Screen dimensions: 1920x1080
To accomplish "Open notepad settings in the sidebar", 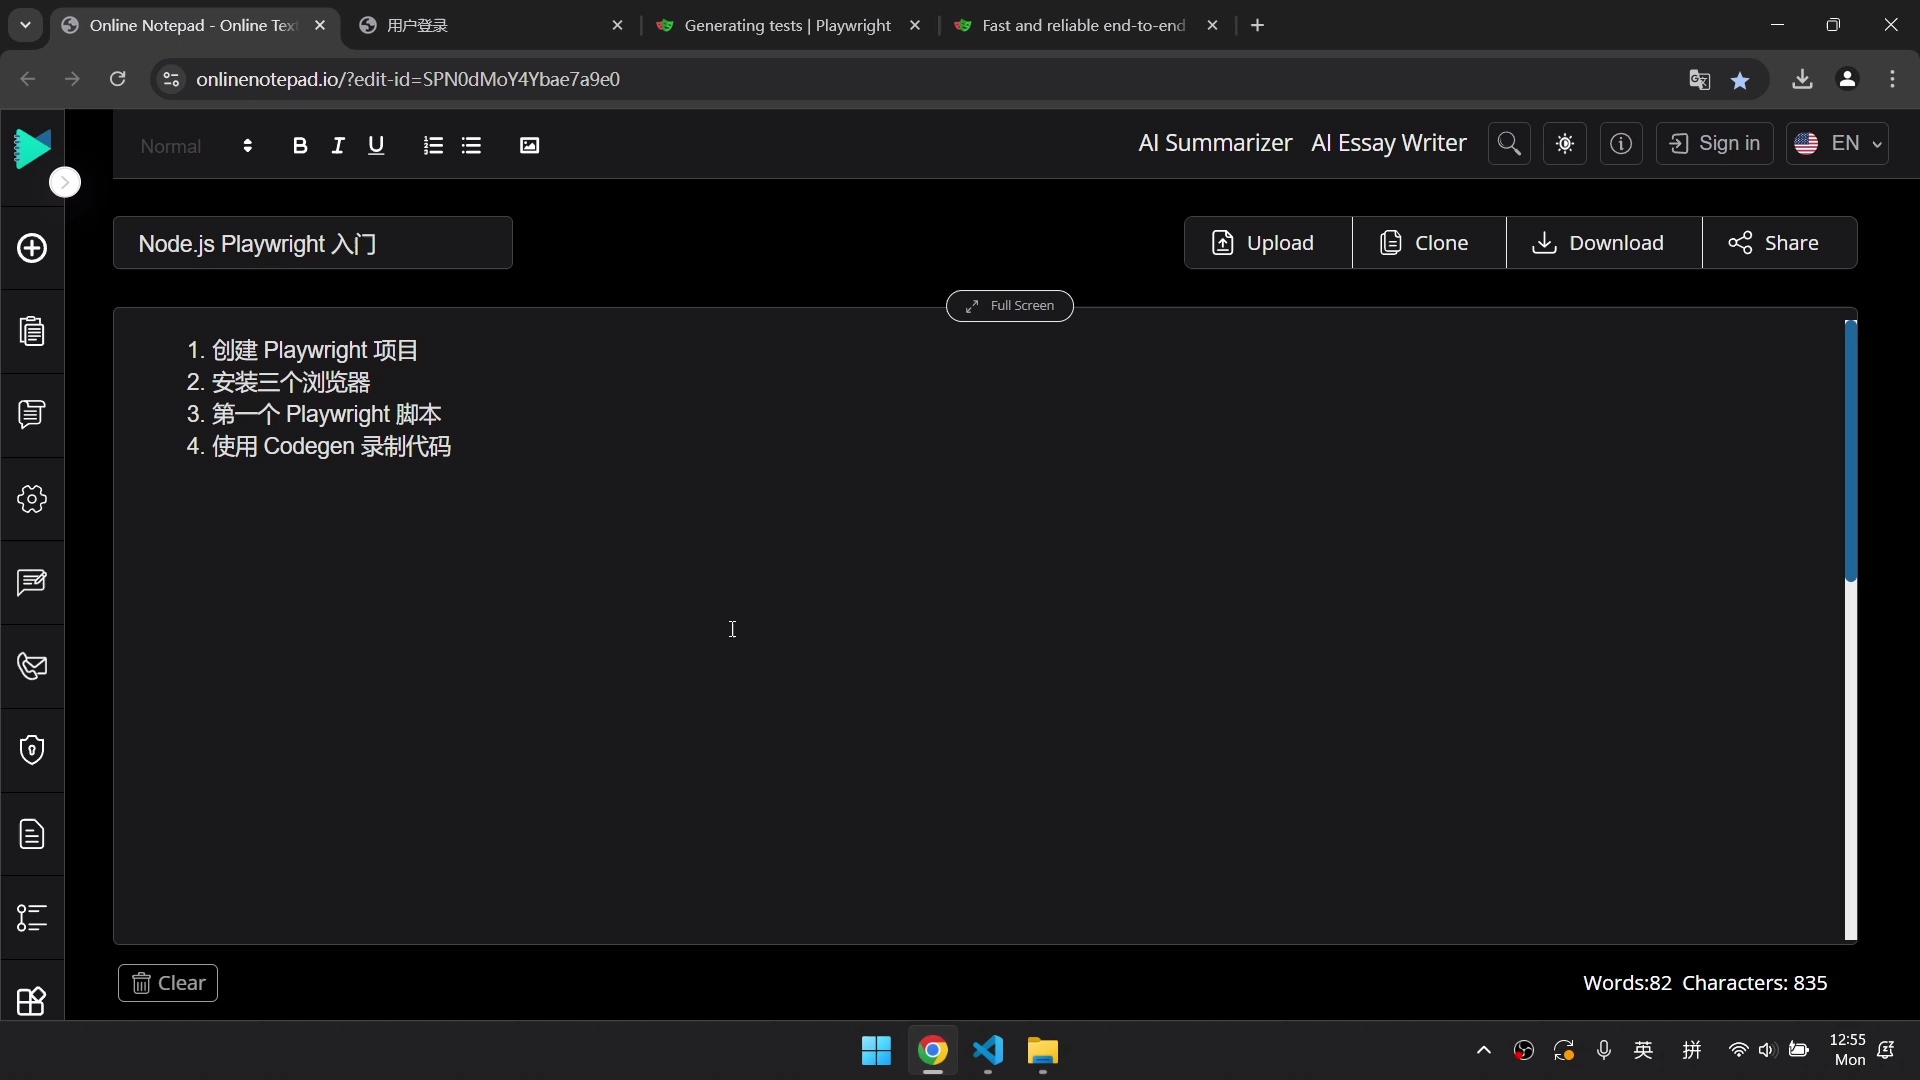I will click(32, 500).
